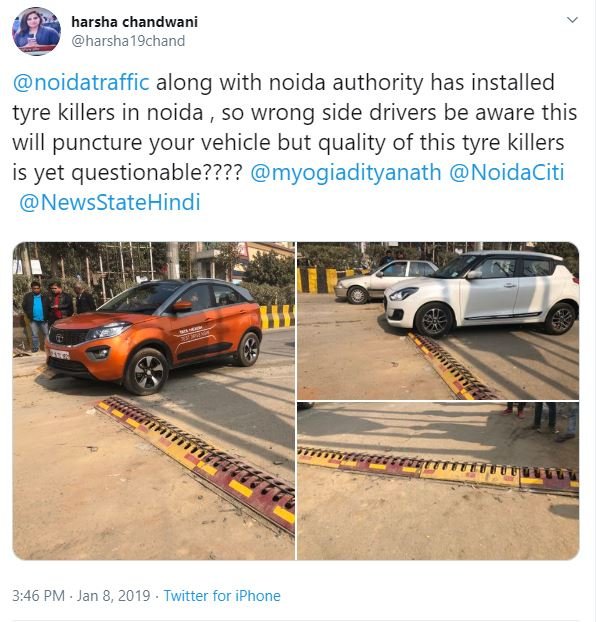
Task: Open harsha chandwani's profile picture
Action: click(x=37, y=31)
